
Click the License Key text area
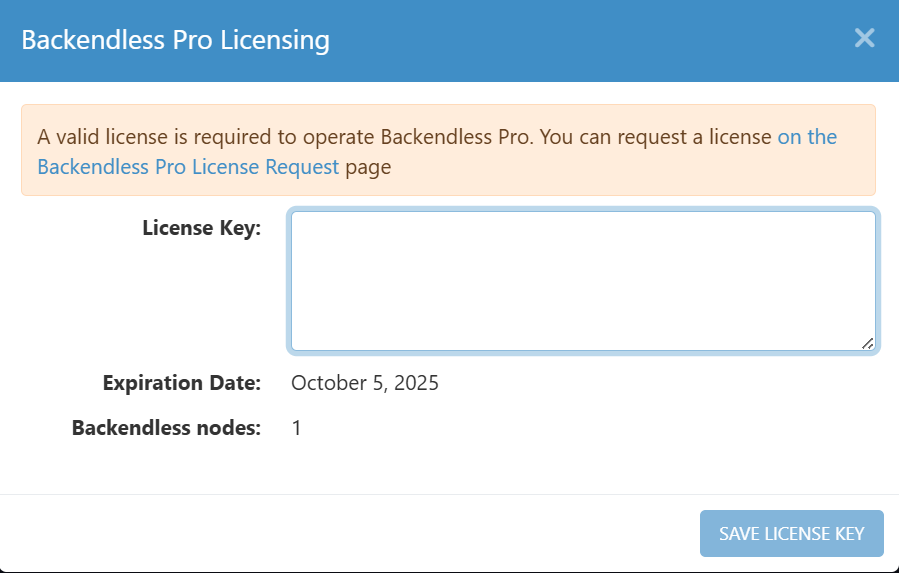coord(583,281)
